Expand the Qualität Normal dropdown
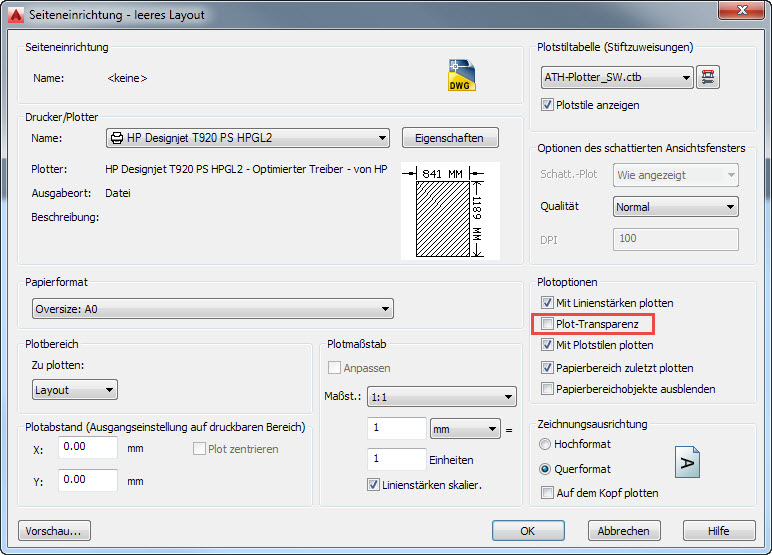The height and width of the screenshot is (555, 772). [675, 207]
